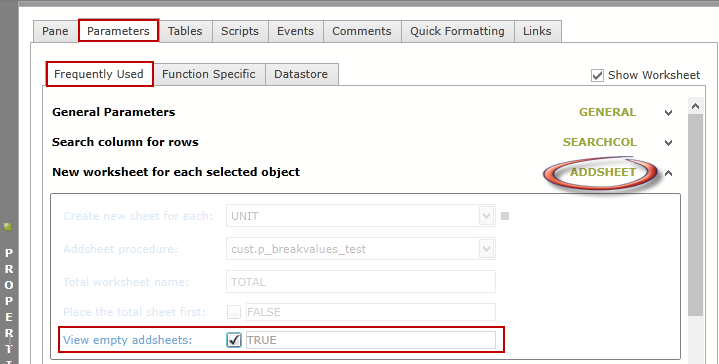Click the FALSE value field

pyautogui.click(x=371, y=312)
